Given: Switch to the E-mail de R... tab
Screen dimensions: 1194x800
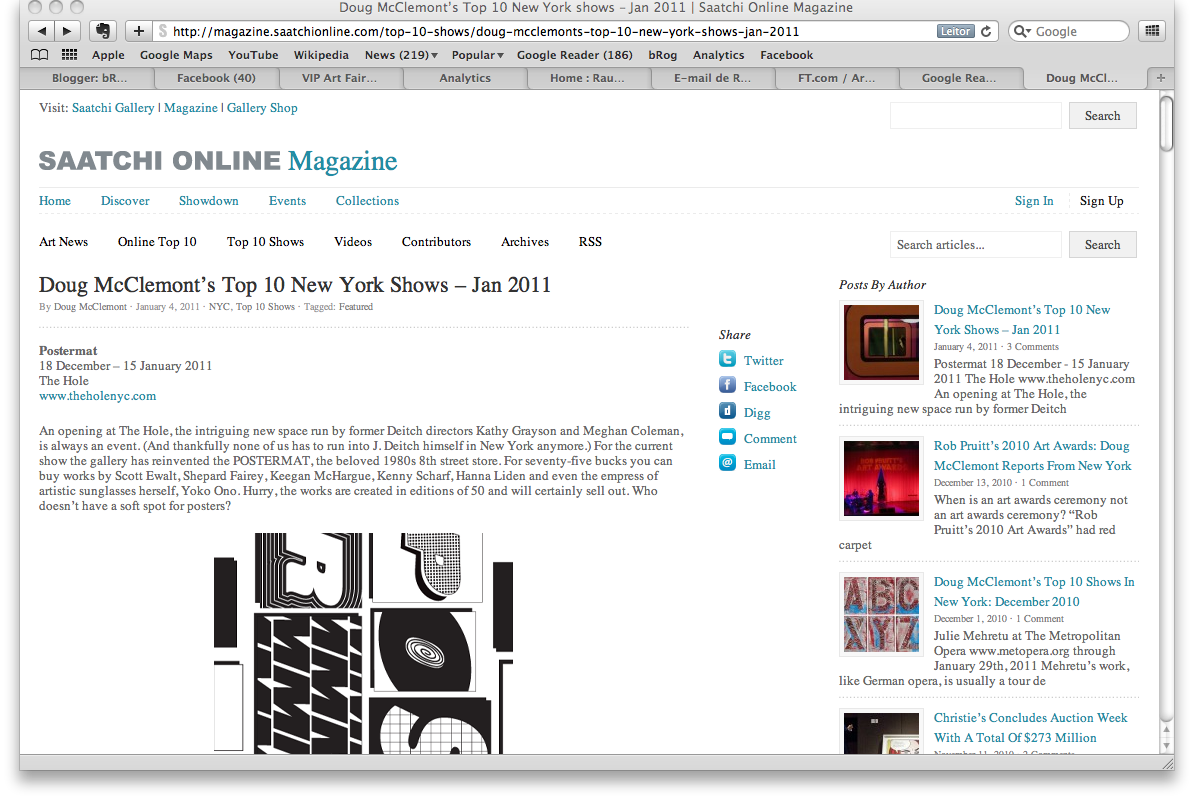Looking at the screenshot, I should (712, 78).
